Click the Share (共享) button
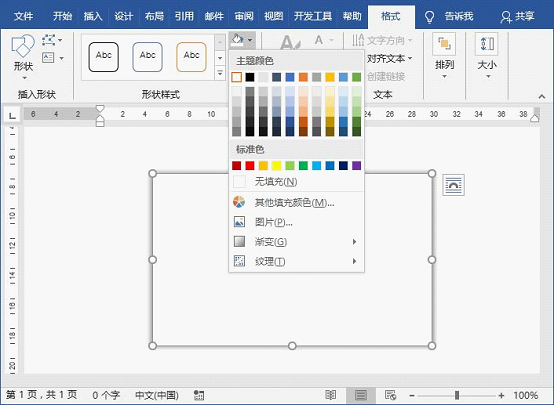The image size is (554, 405). coord(518,16)
